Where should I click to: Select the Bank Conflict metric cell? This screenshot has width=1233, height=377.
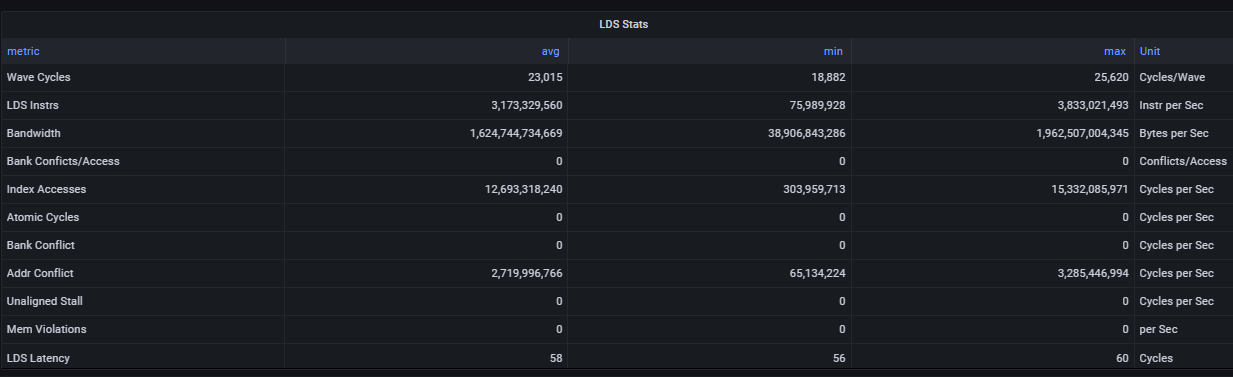[x=143, y=245]
